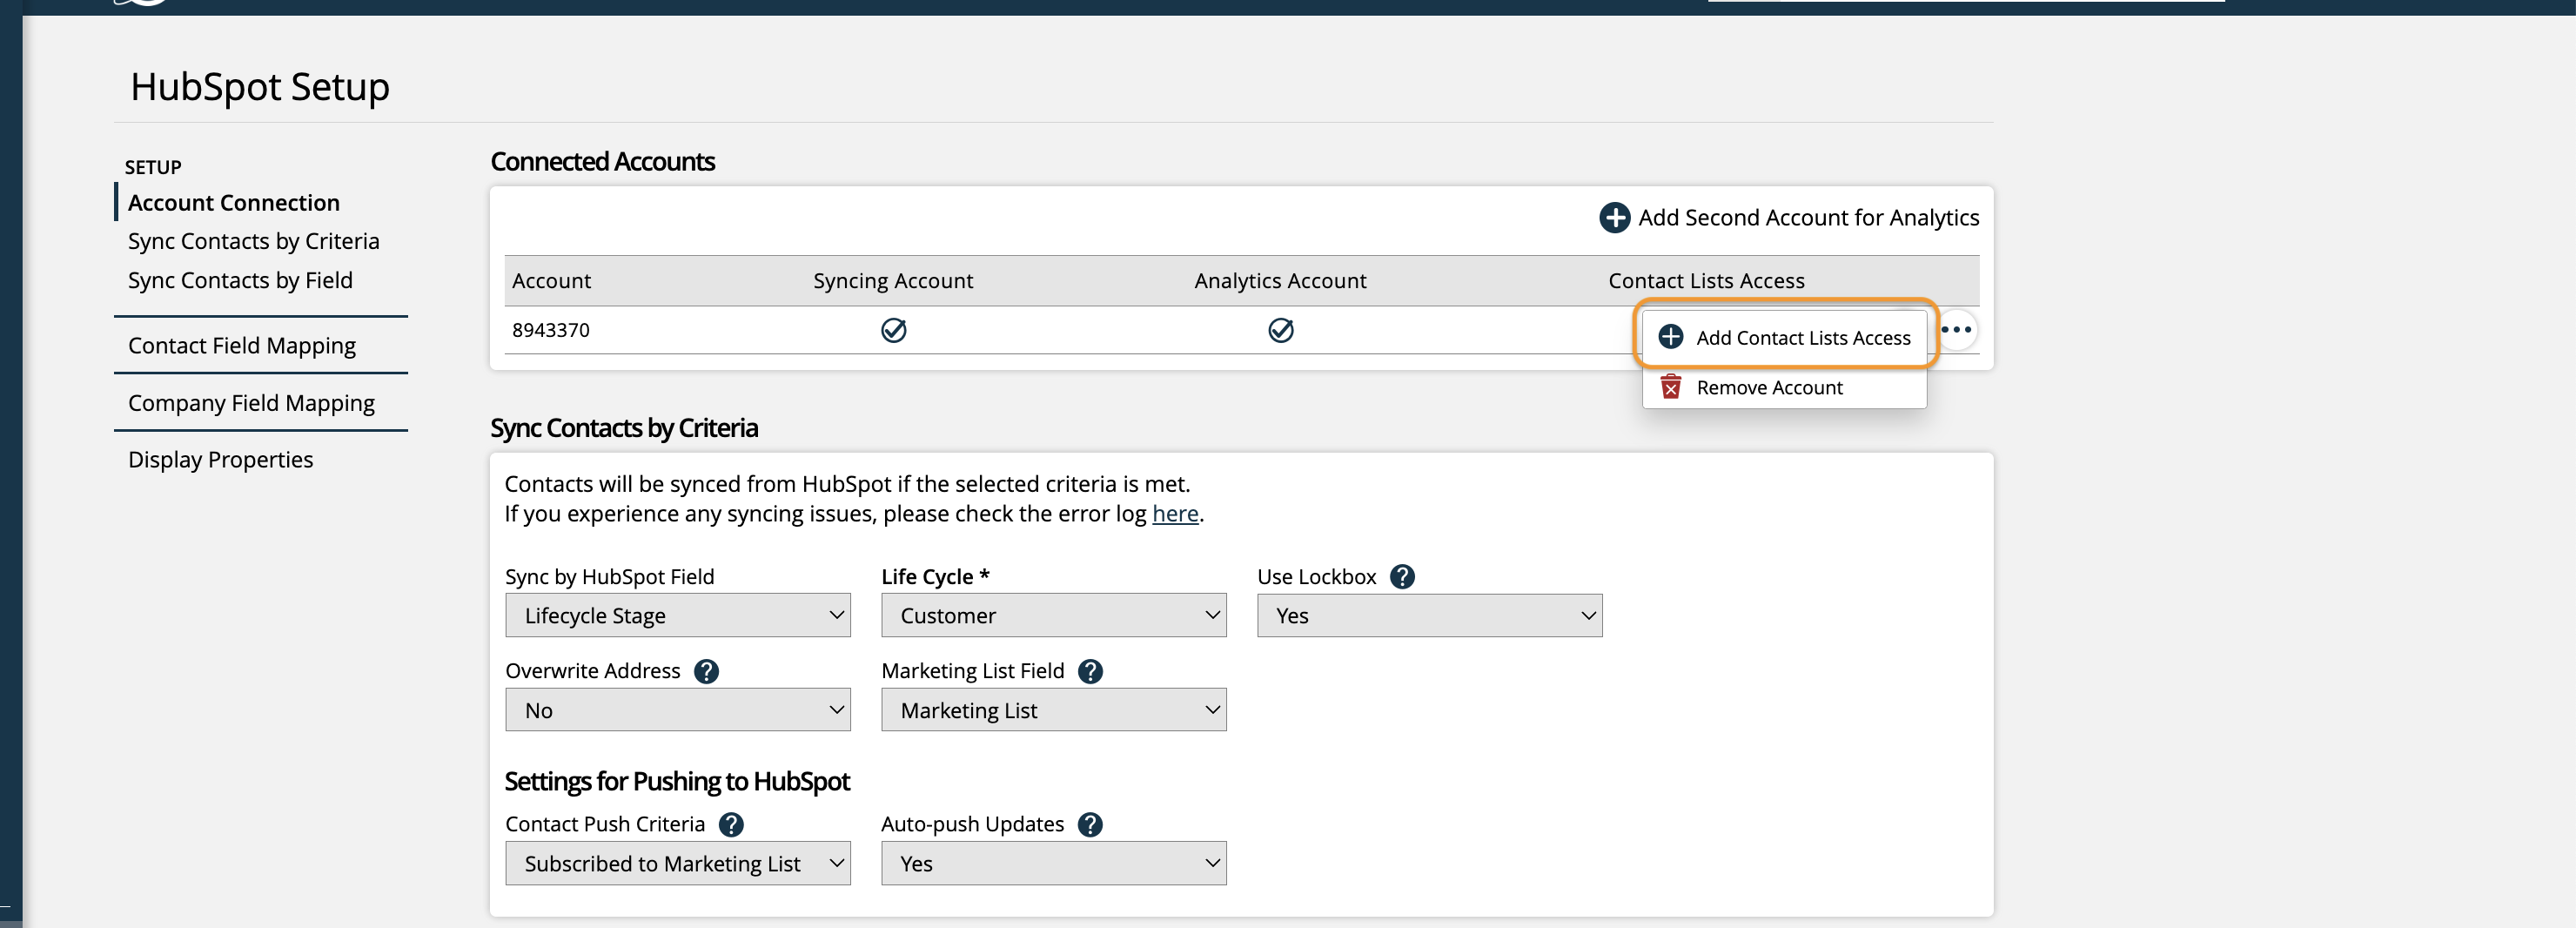Show help for Use Lockbox
The height and width of the screenshot is (928, 2576).
[1402, 576]
